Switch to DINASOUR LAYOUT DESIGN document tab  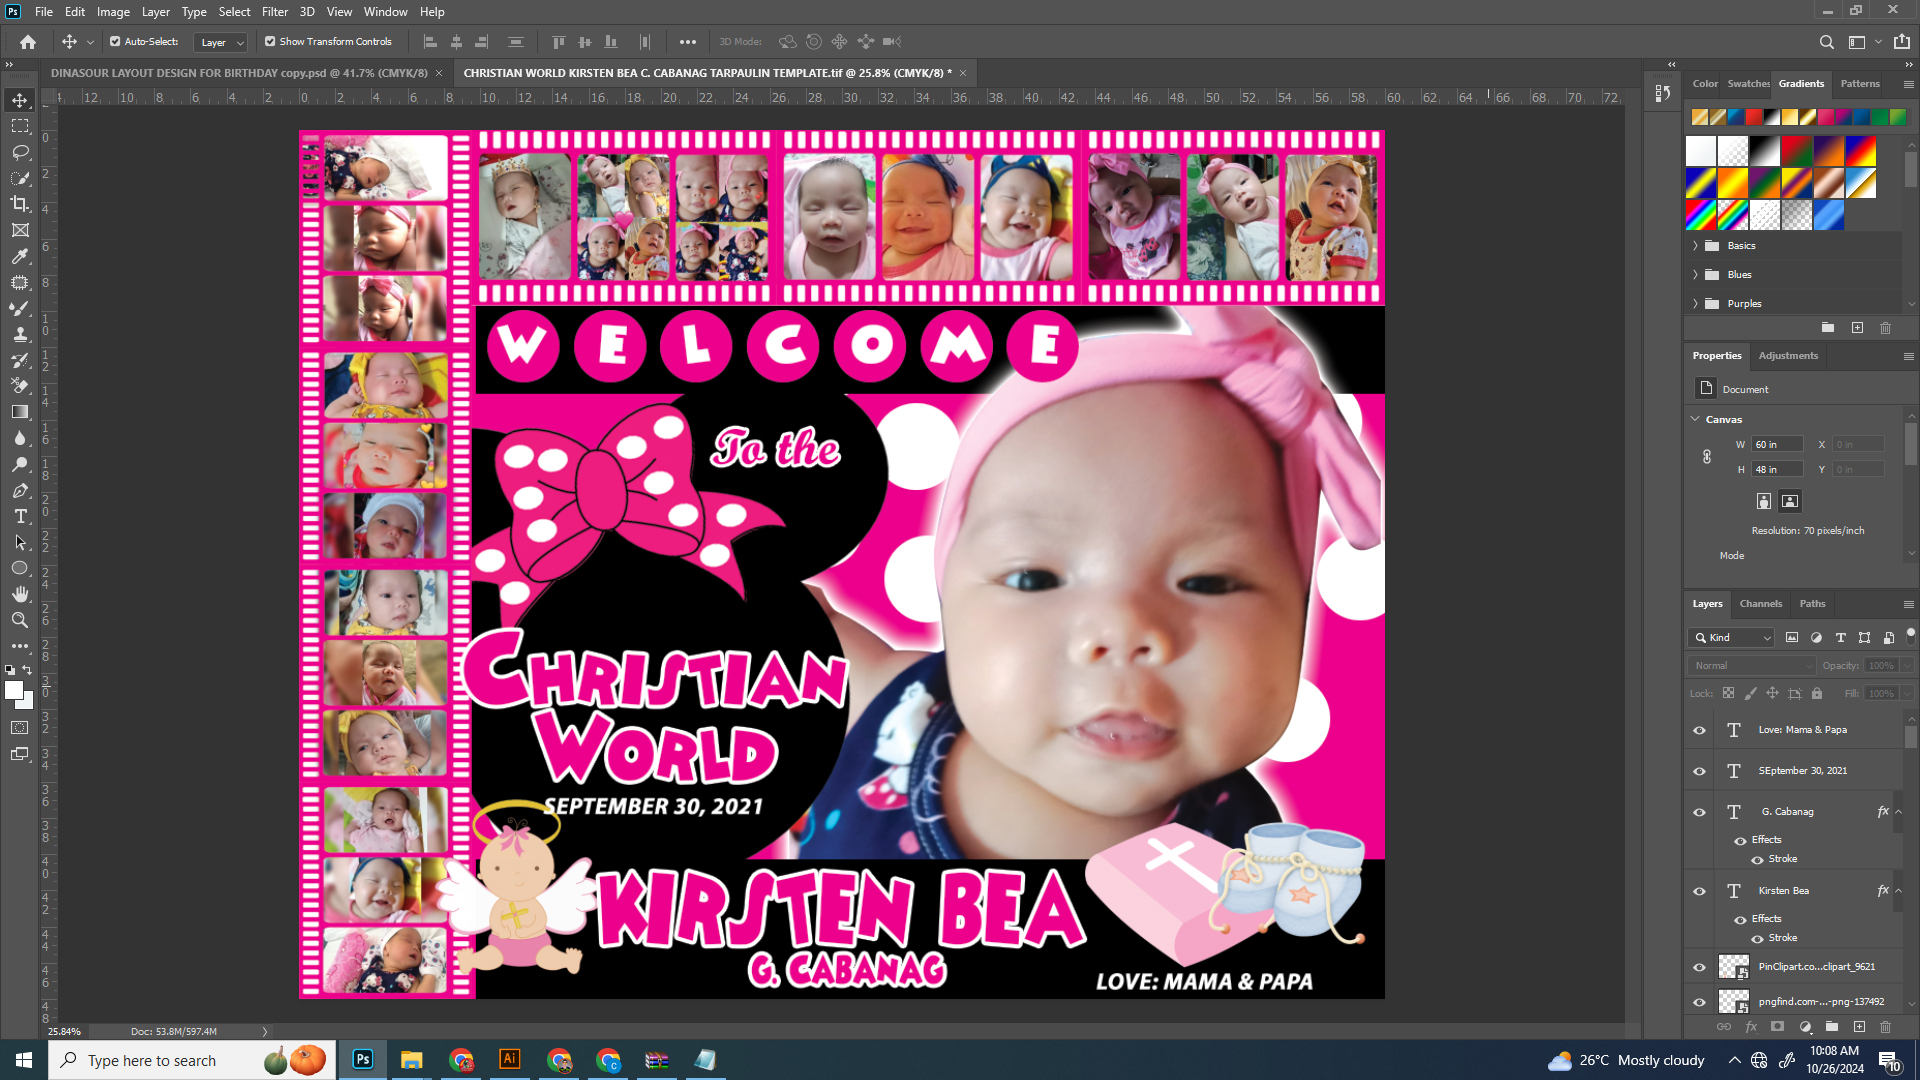pyautogui.click(x=239, y=73)
